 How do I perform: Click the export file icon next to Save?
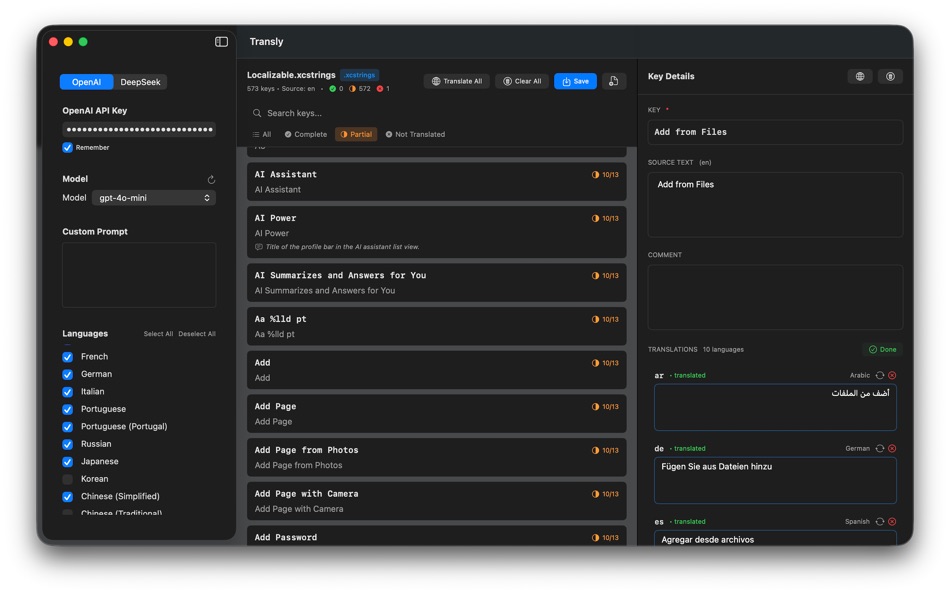614,81
